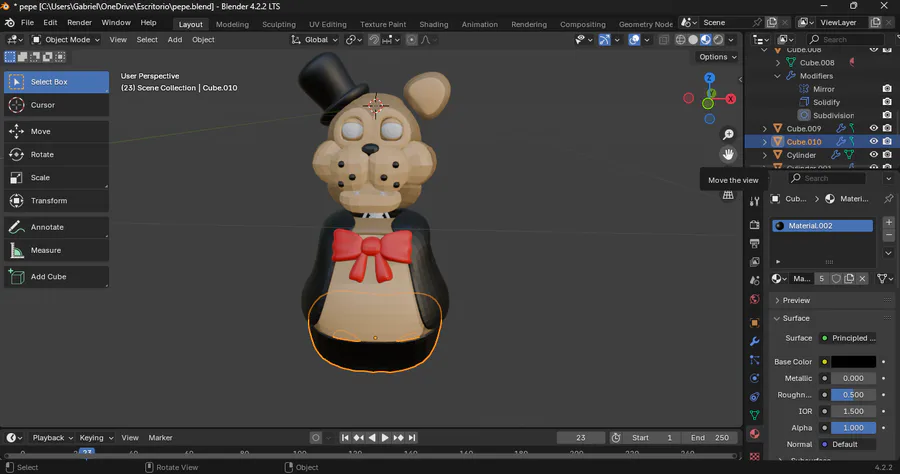This screenshot has height=474, width=900.
Task: Open the Physics properties tab
Action: [755, 378]
